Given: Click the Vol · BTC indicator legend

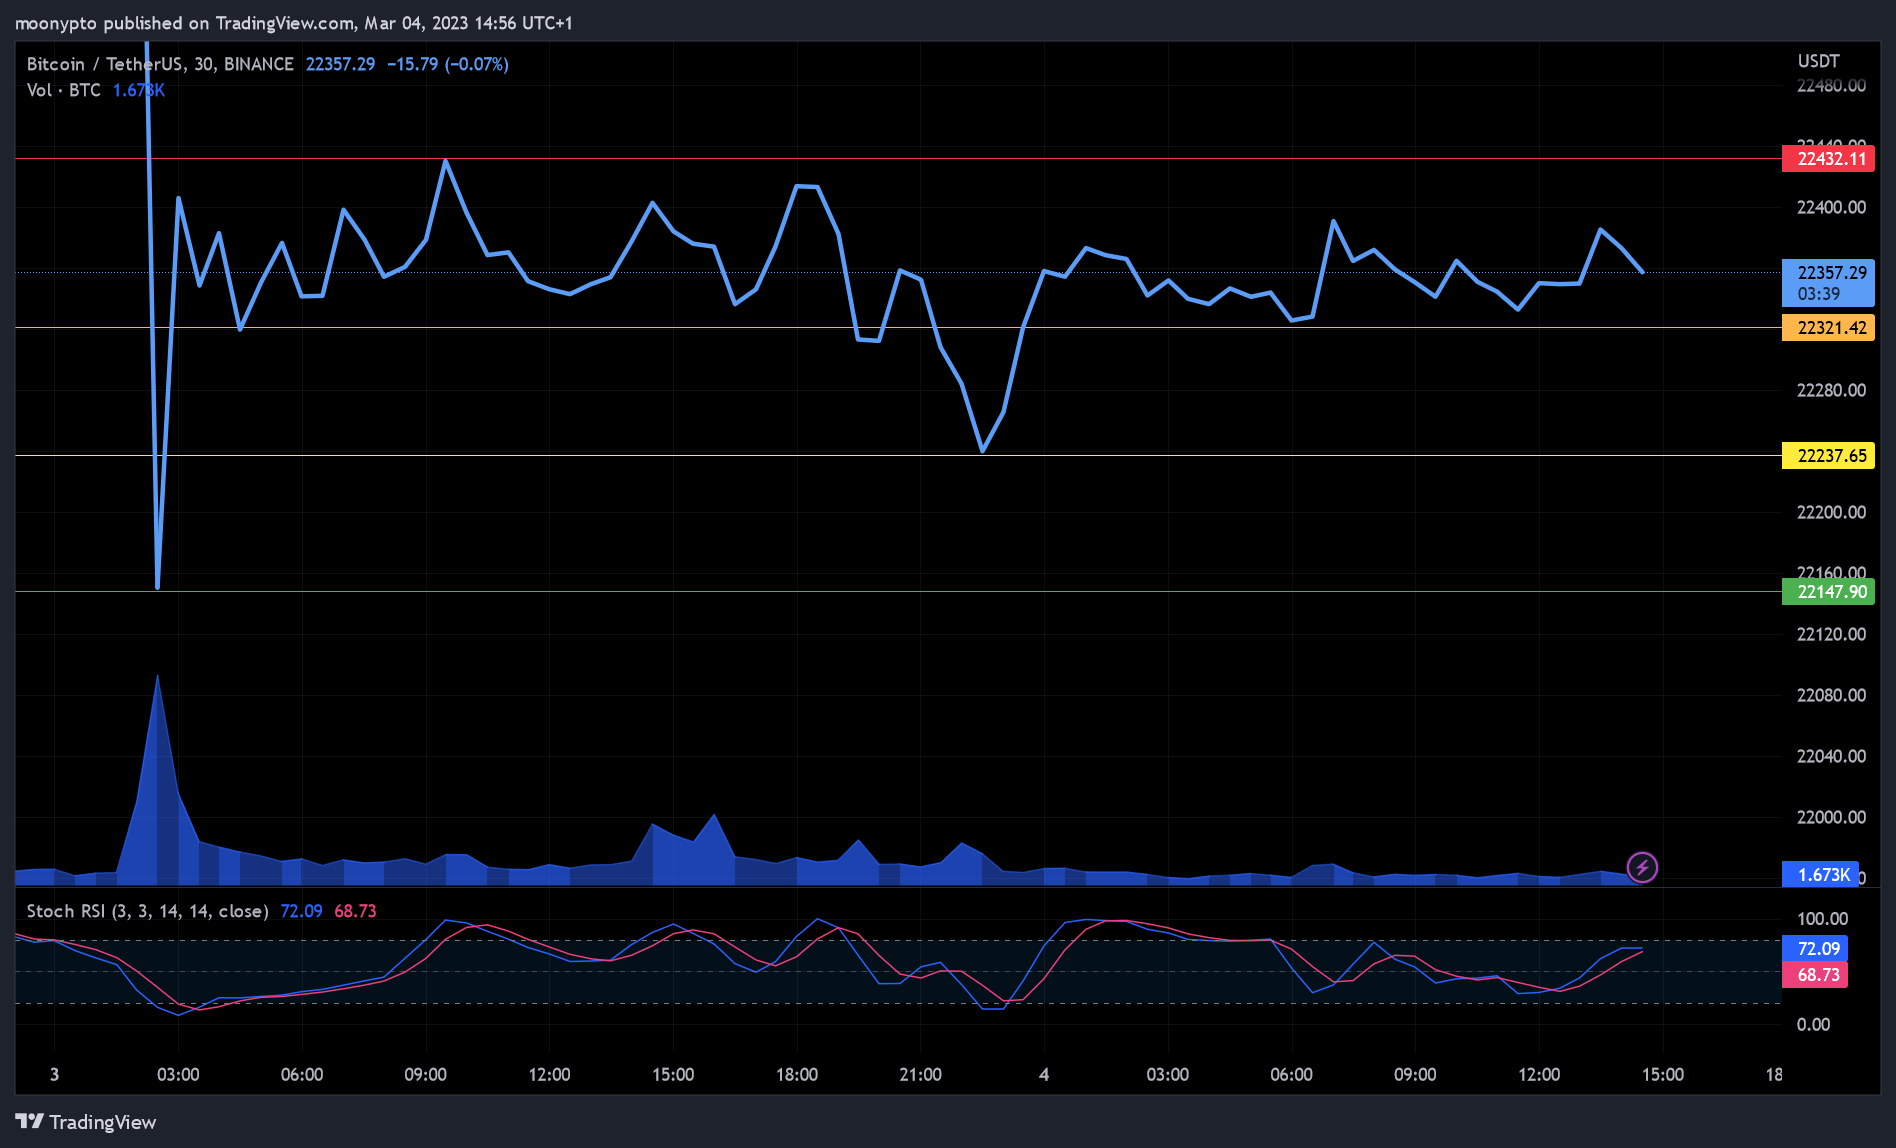Looking at the screenshot, I should [63, 90].
